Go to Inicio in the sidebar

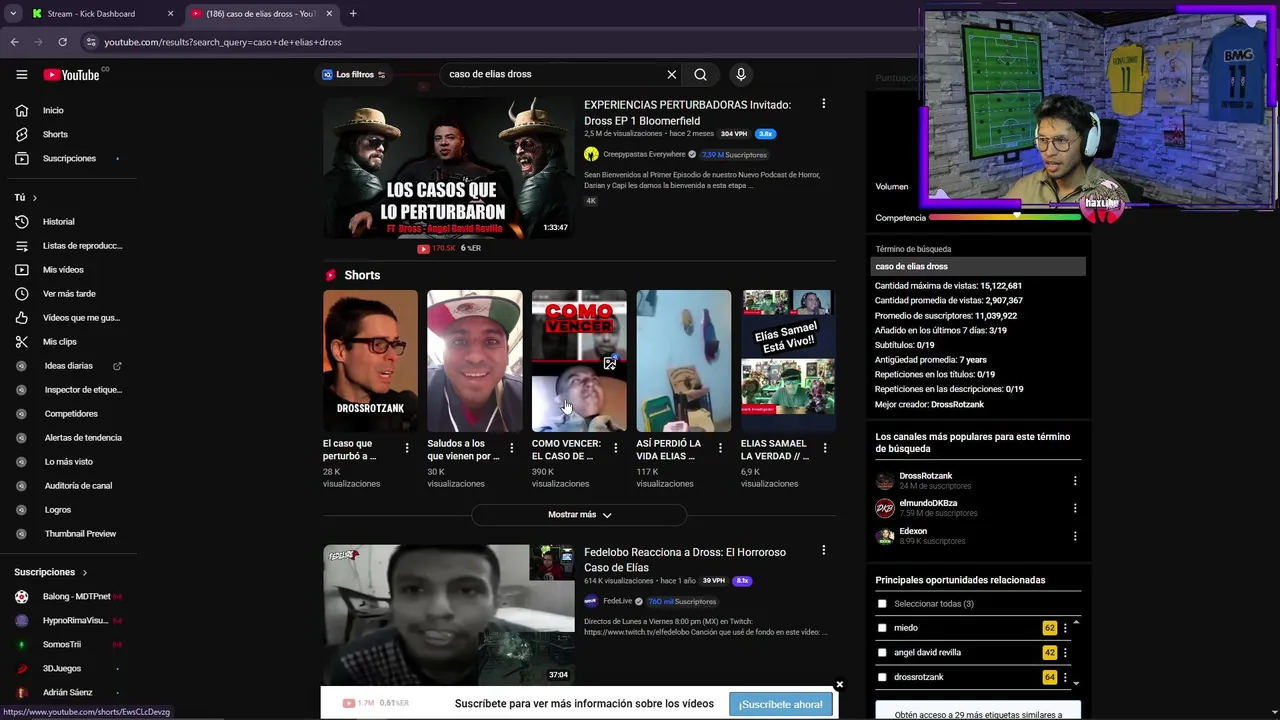(53, 110)
